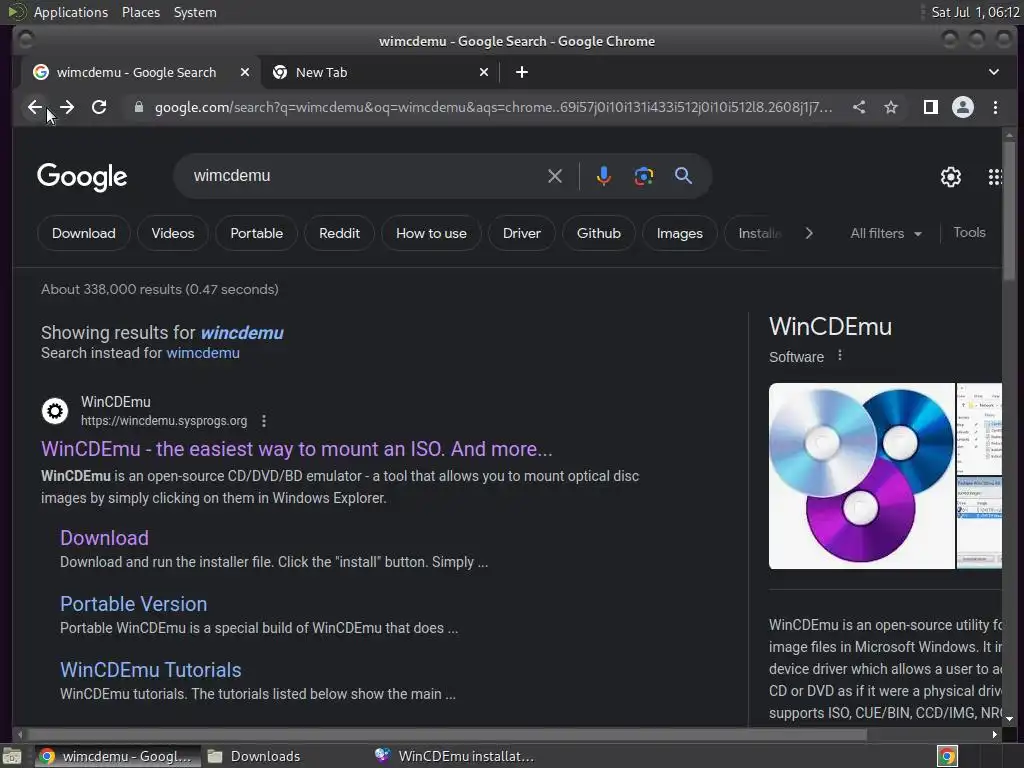Screen dimensions: 1024x768
Task: Click the browser forward arrow
Action: [67, 107]
